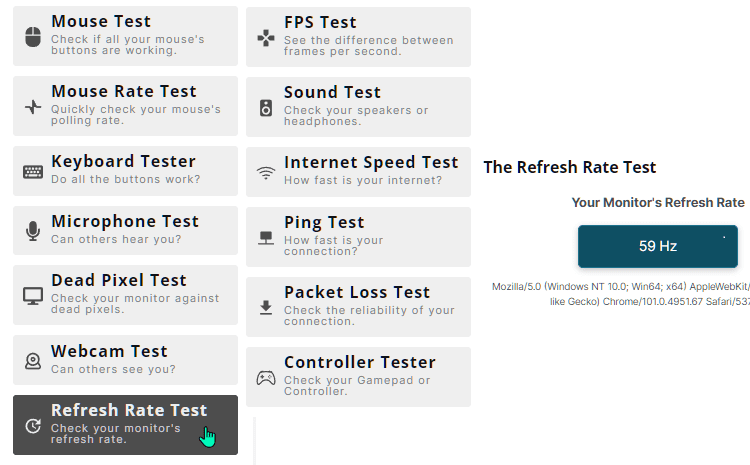Open the FPS Test title link

coord(320,22)
